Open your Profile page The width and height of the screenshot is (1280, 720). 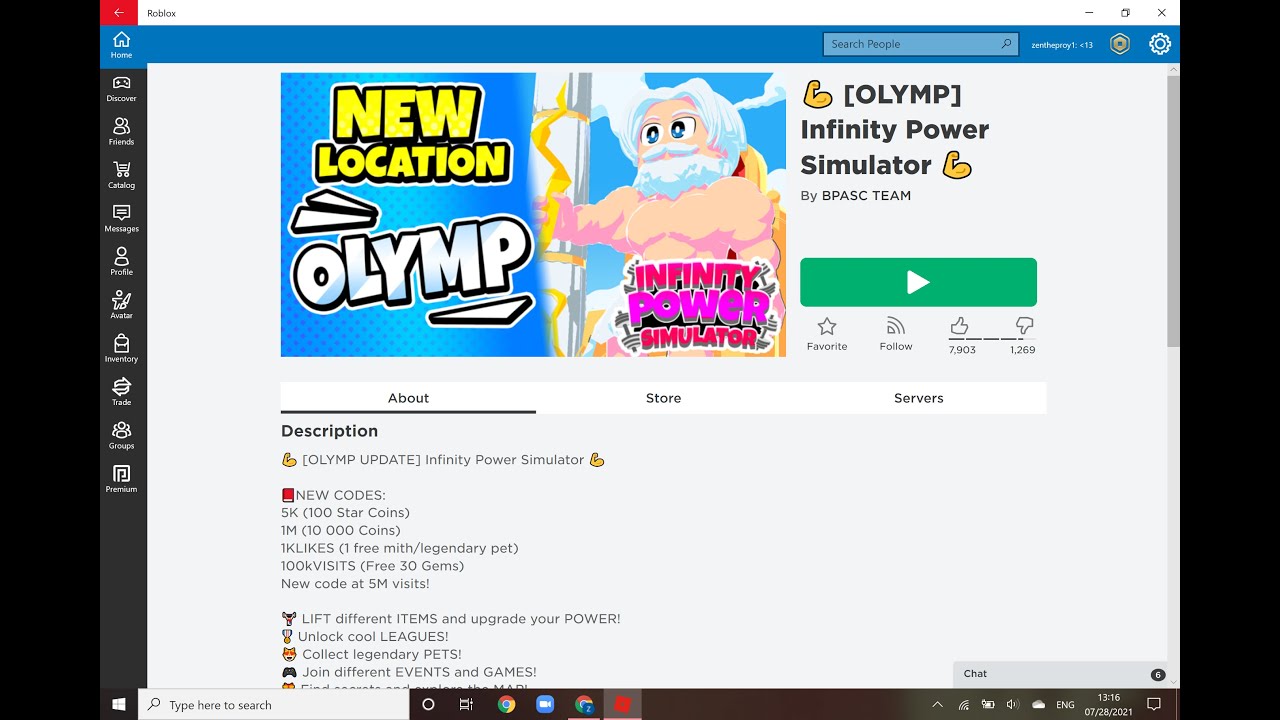pos(122,262)
